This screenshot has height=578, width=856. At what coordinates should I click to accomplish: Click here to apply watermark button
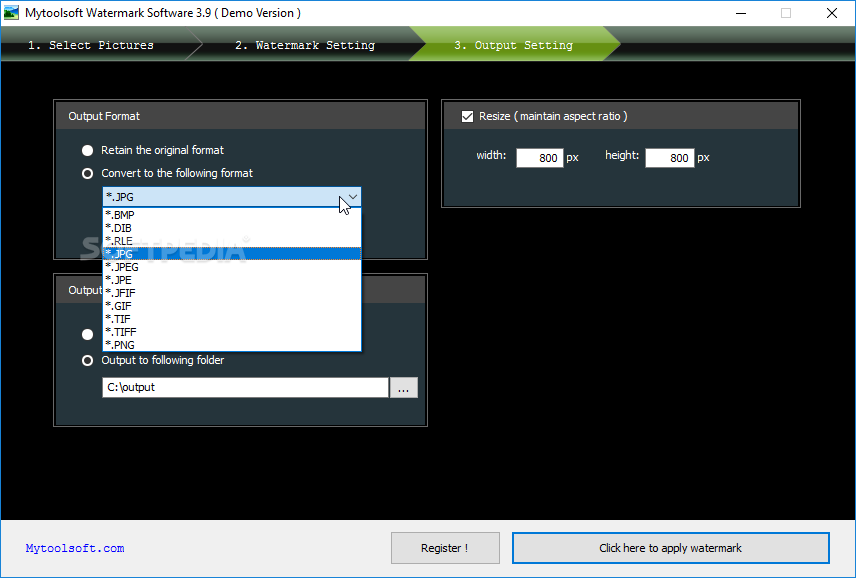(670, 548)
